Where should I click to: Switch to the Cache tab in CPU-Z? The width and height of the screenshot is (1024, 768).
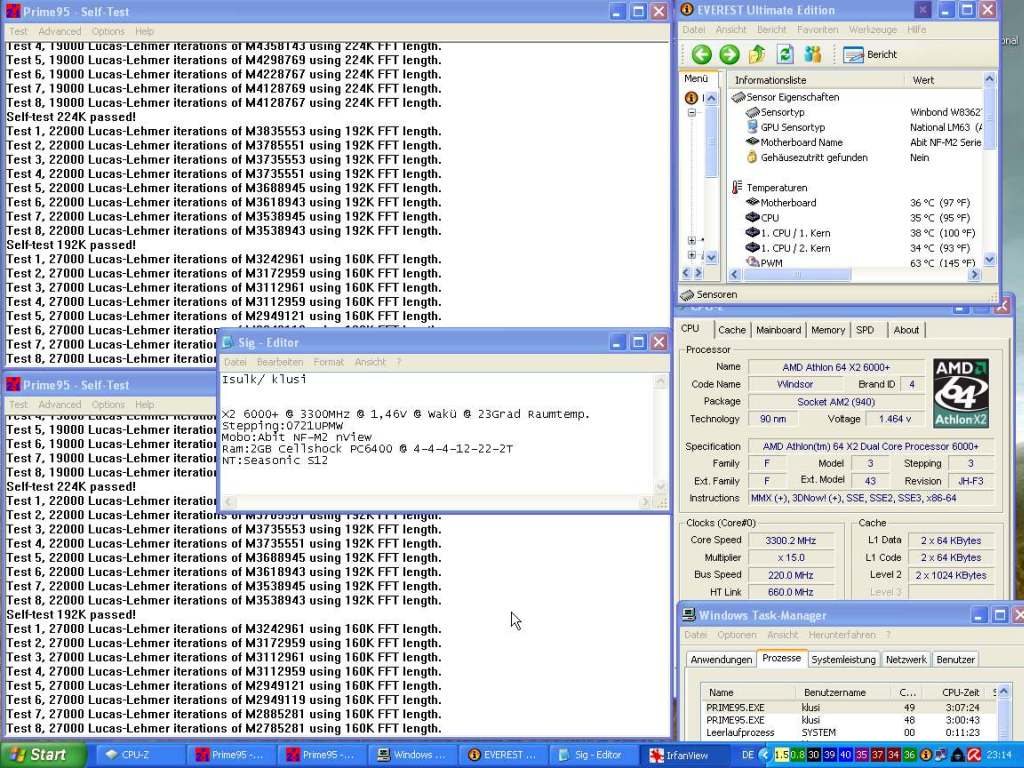coord(731,330)
